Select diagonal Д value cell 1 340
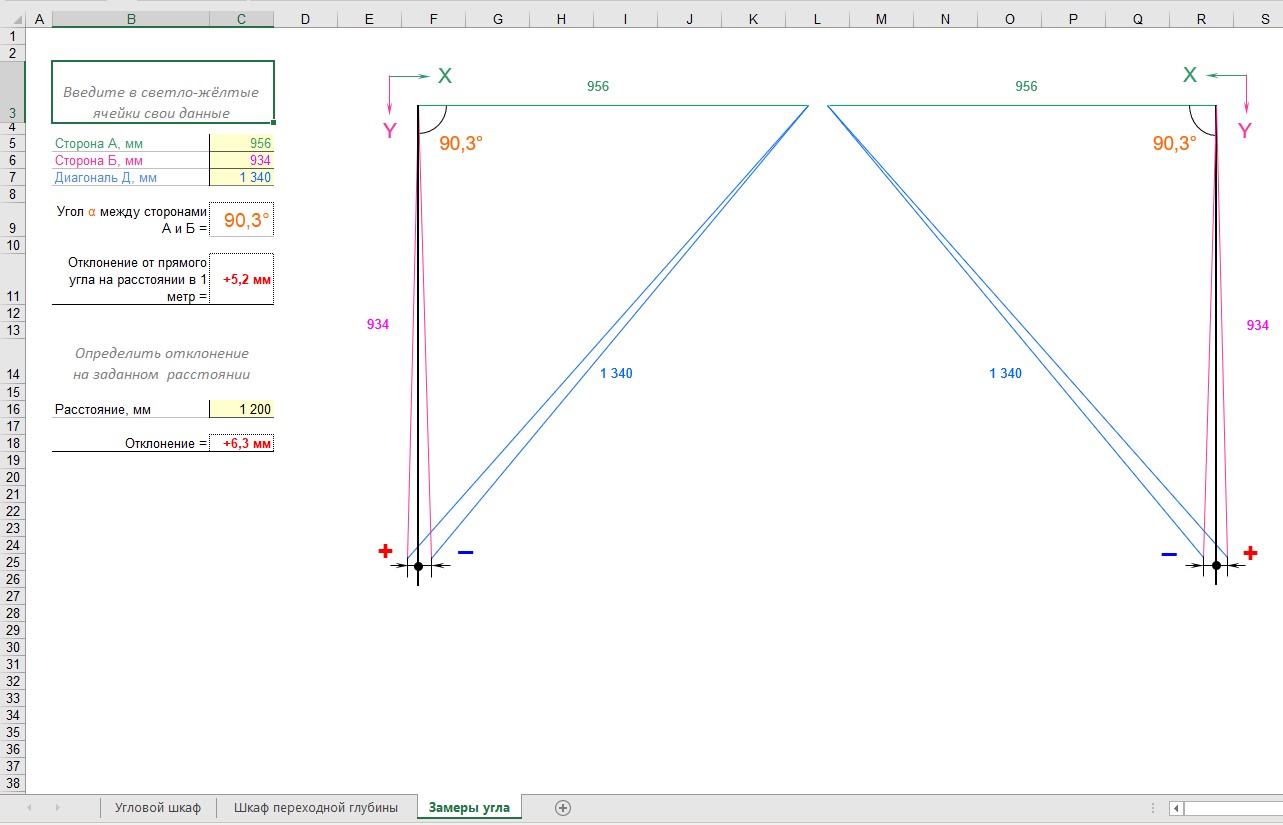Viewport: 1283px width, 825px height. [x=241, y=178]
